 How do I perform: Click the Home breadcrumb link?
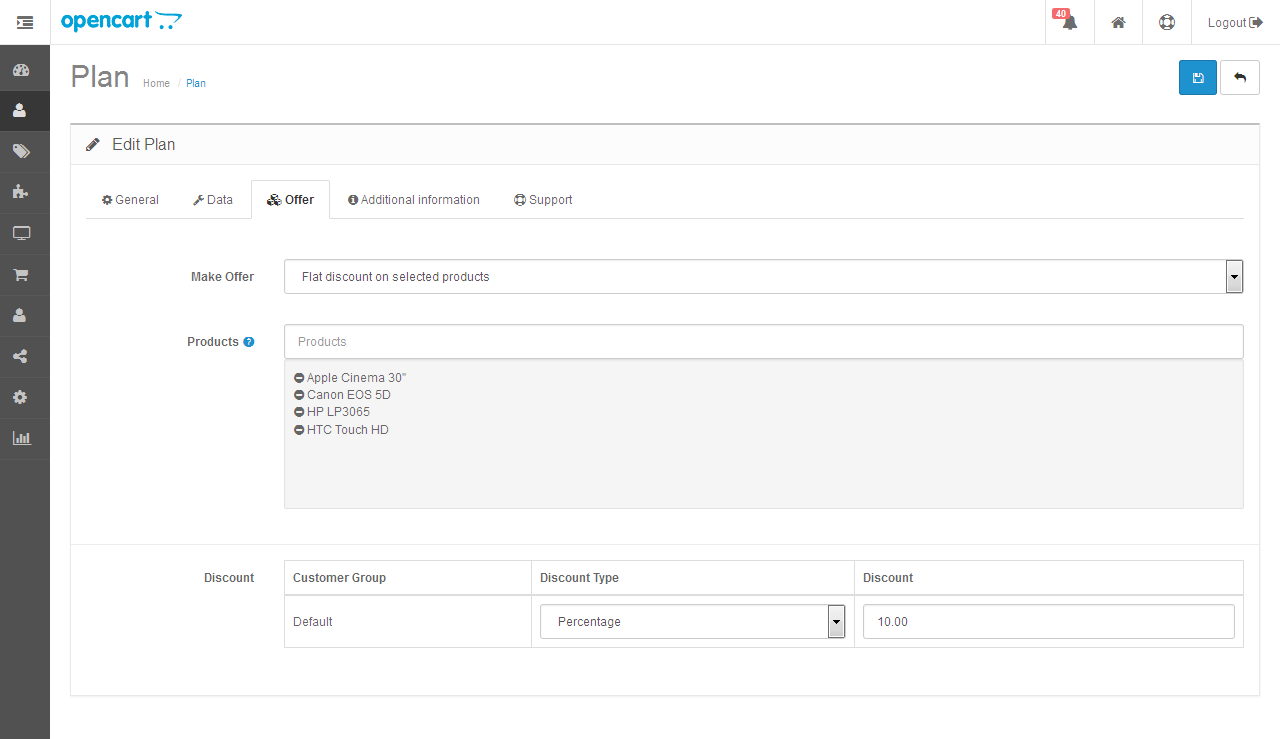click(156, 84)
